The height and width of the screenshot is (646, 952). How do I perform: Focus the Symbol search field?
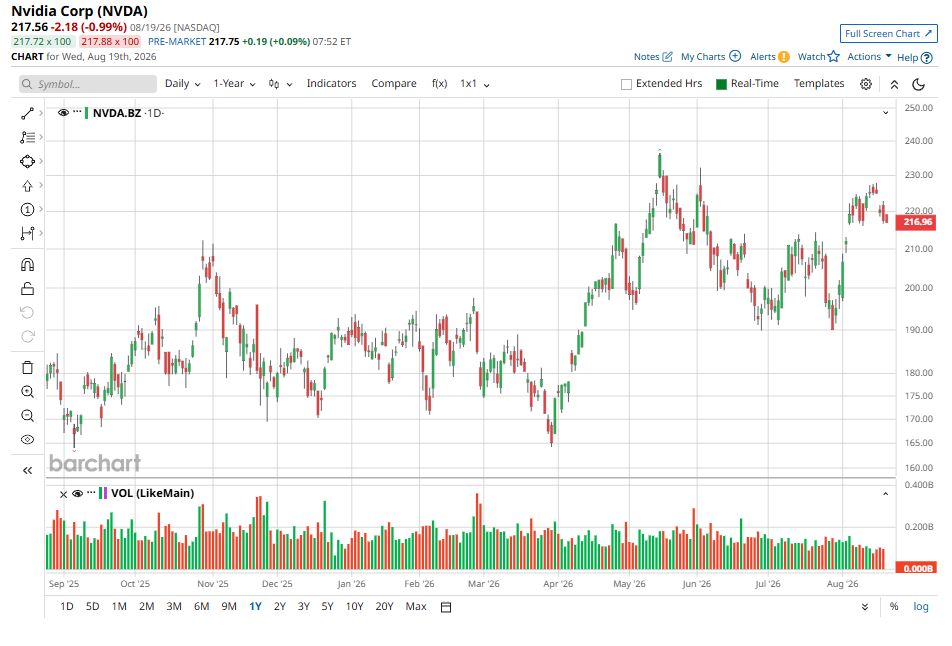87,84
